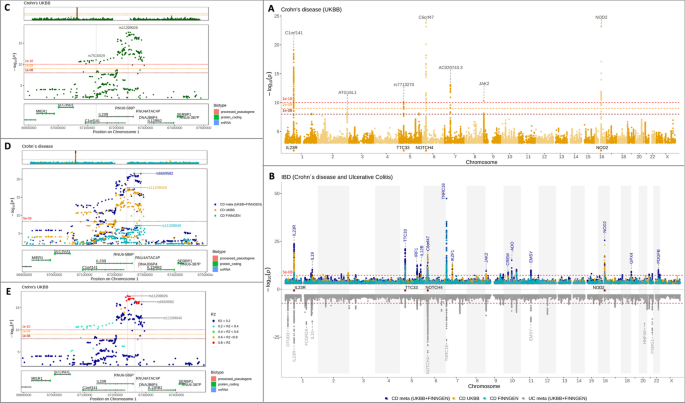685x403 pixels.
Task: Click the EMSY peak label in panel B
Action: (x=531, y=257)
